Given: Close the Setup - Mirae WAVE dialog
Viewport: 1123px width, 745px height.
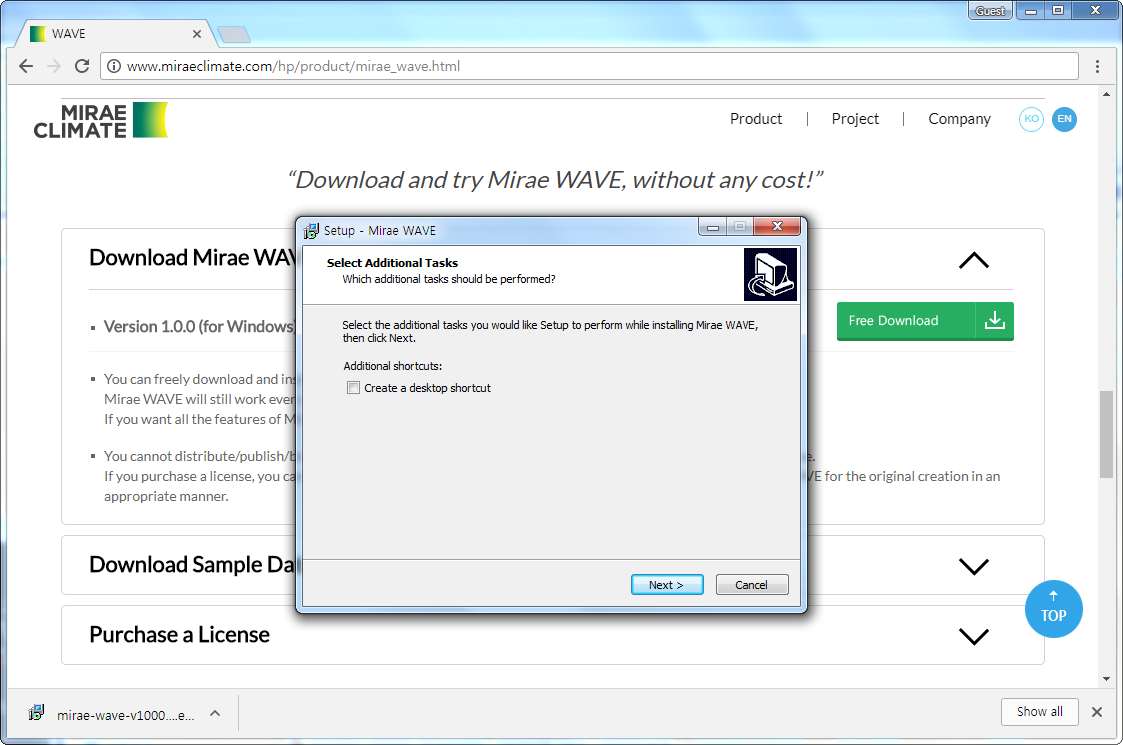Looking at the screenshot, I should (x=777, y=226).
